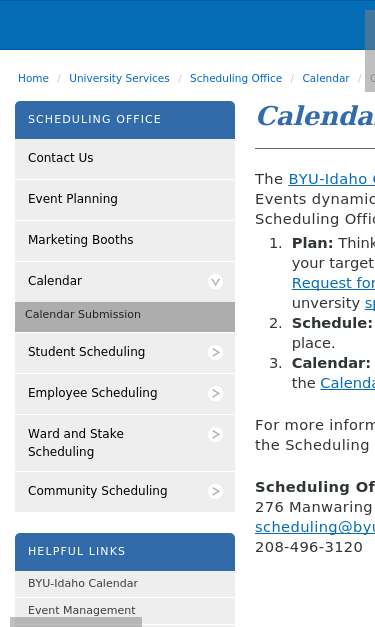Viewport: 375px width, 627px height.
Task: Open the Request form link
Action: (333, 283)
